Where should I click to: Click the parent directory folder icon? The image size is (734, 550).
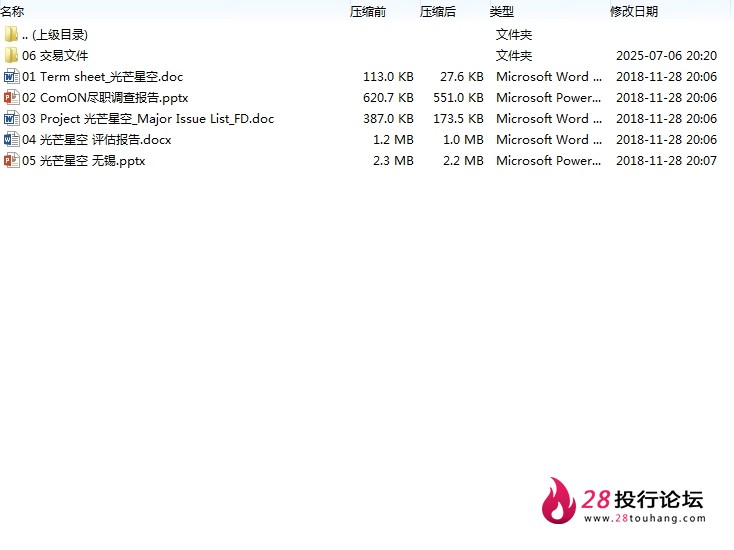11,34
